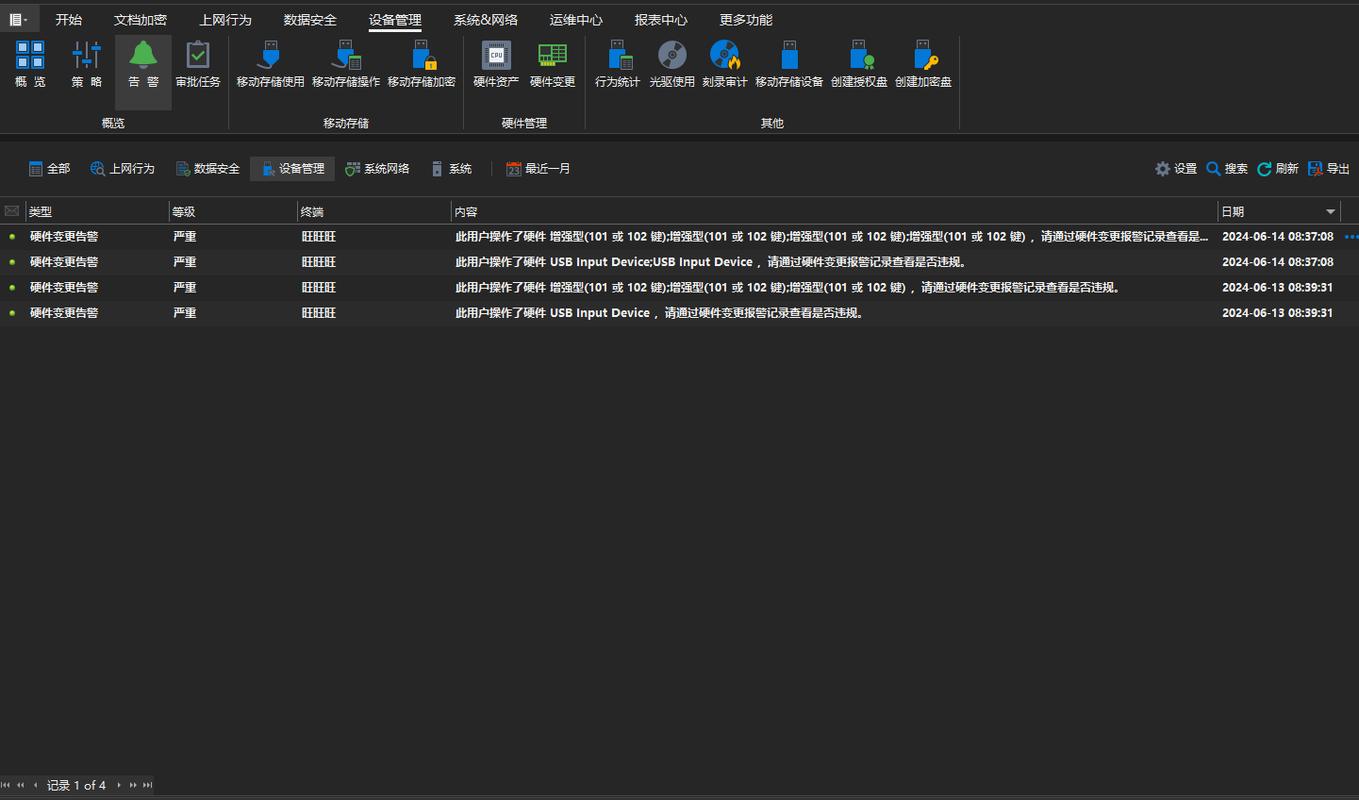Go to previous record in navigator
1359x800 pixels.
(35, 785)
